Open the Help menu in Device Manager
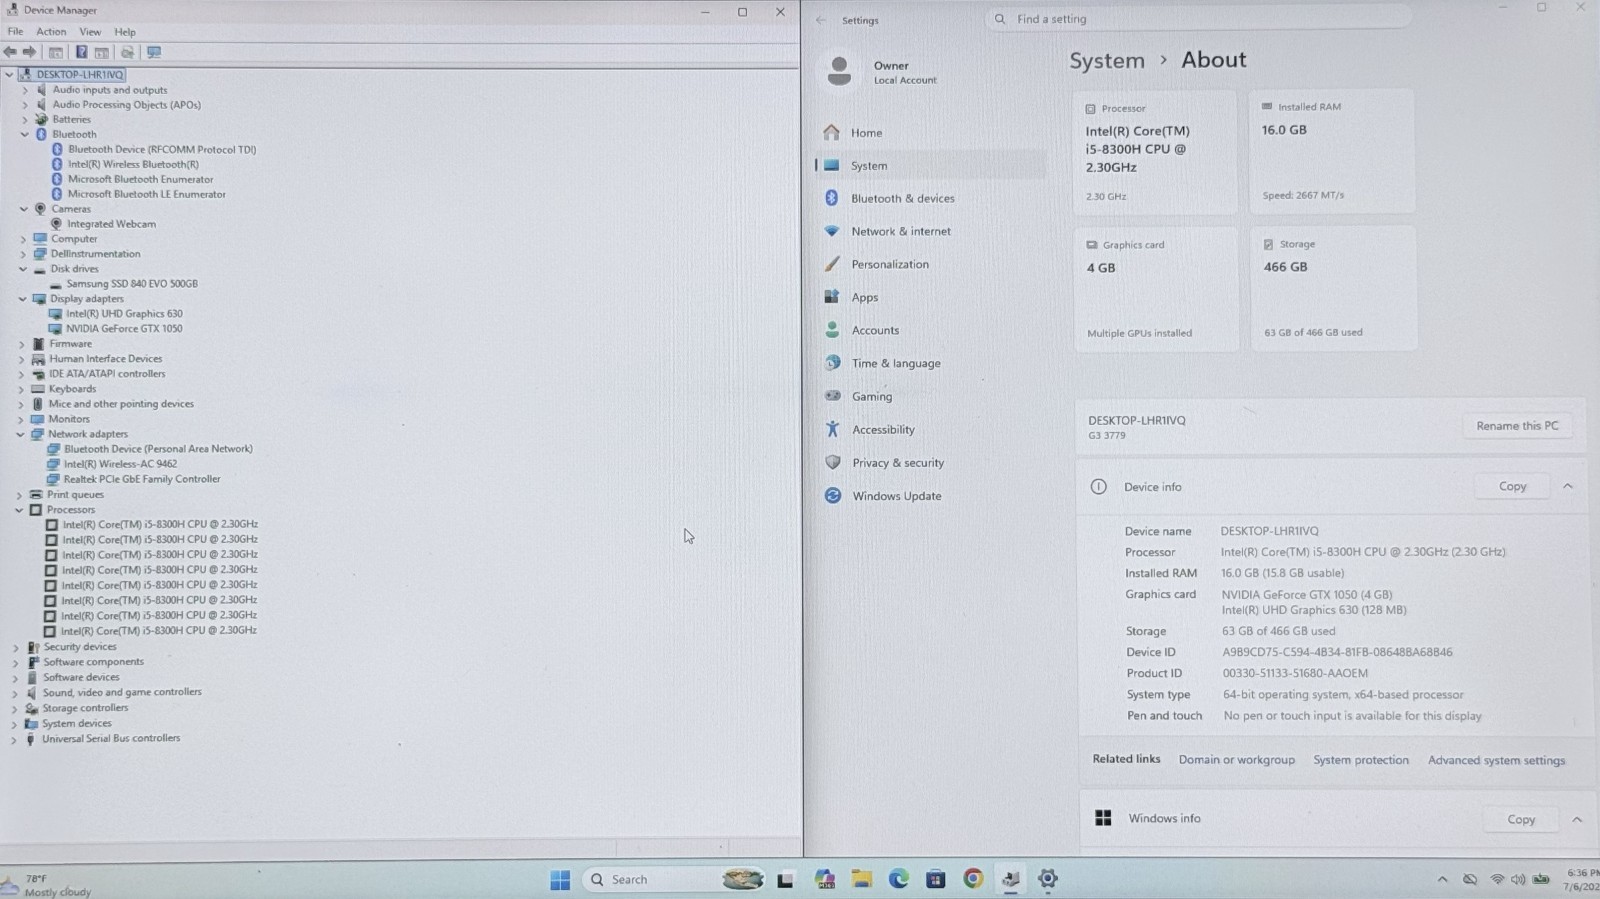 click(125, 32)
